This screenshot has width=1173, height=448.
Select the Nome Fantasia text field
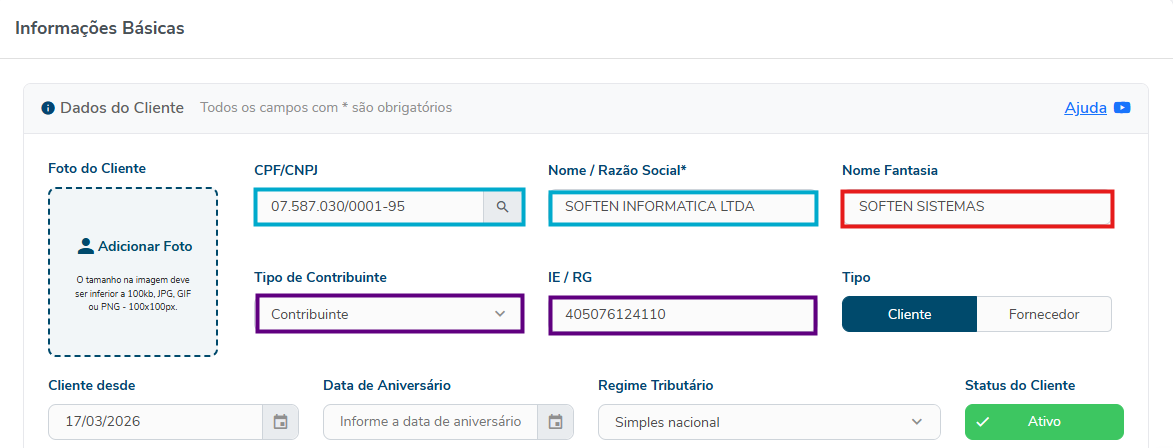point(976,208)
